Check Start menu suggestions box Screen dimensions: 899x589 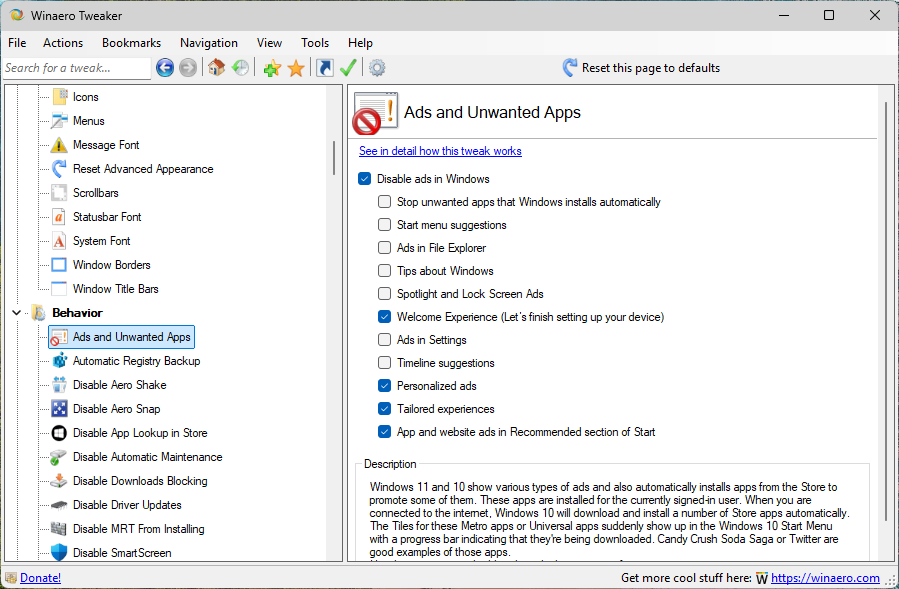coord(384,225)
